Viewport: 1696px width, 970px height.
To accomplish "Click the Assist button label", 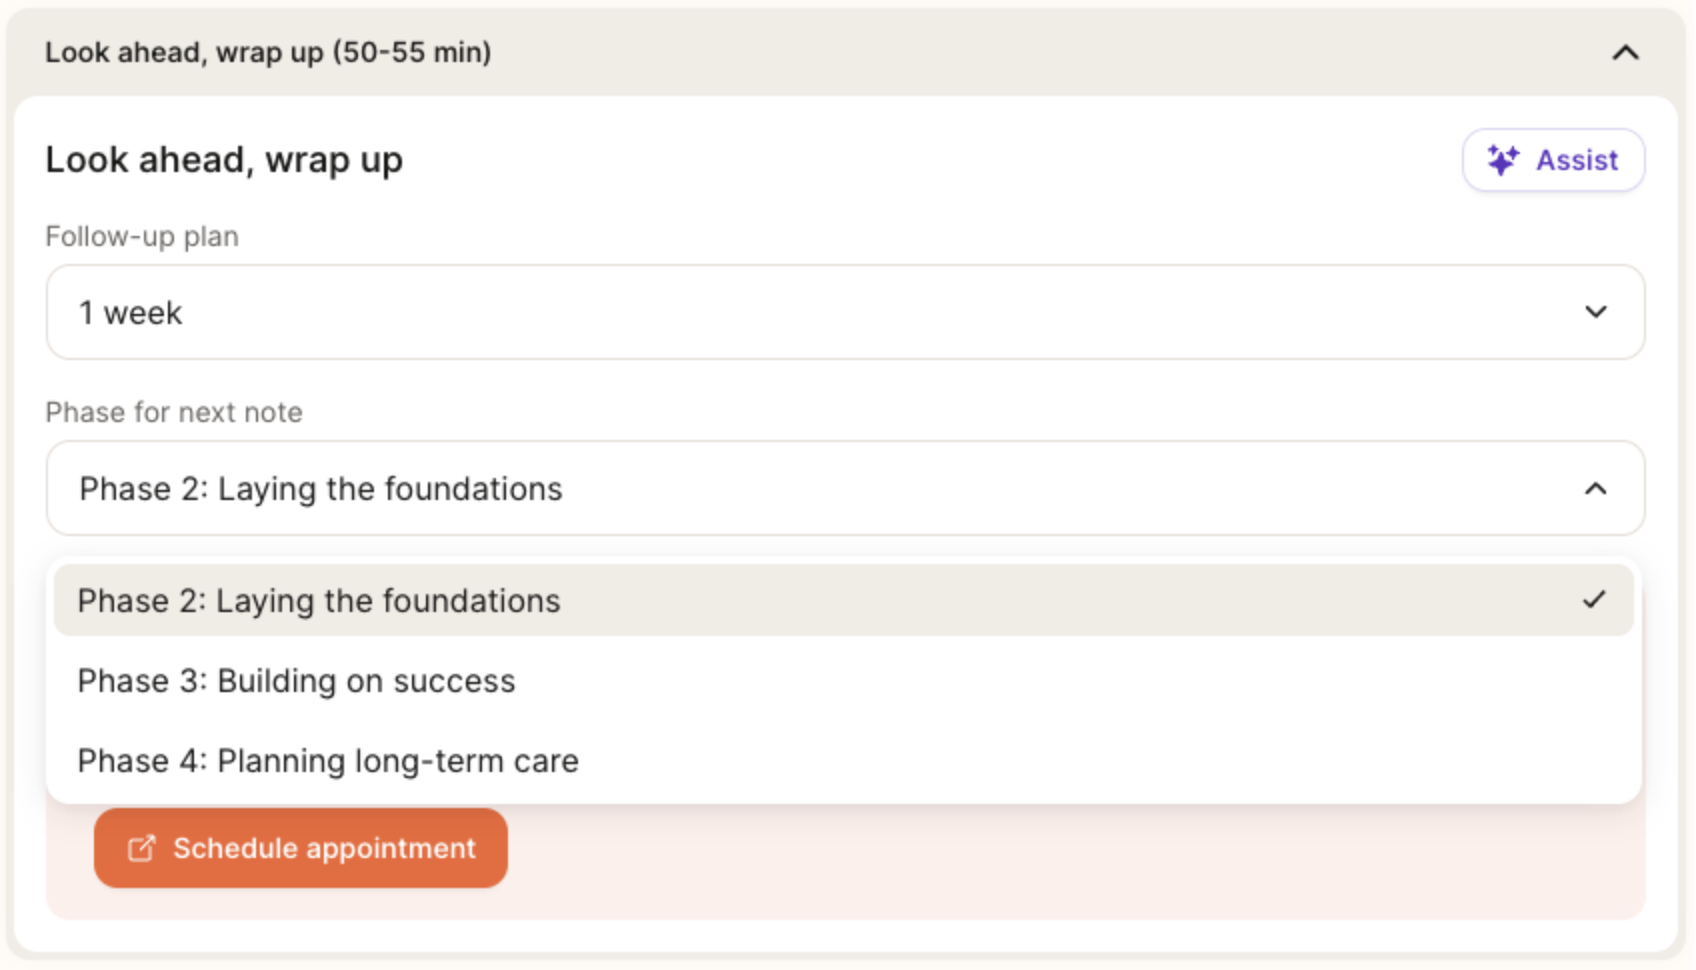I will pyautogui.click(x=1577, y=160).
